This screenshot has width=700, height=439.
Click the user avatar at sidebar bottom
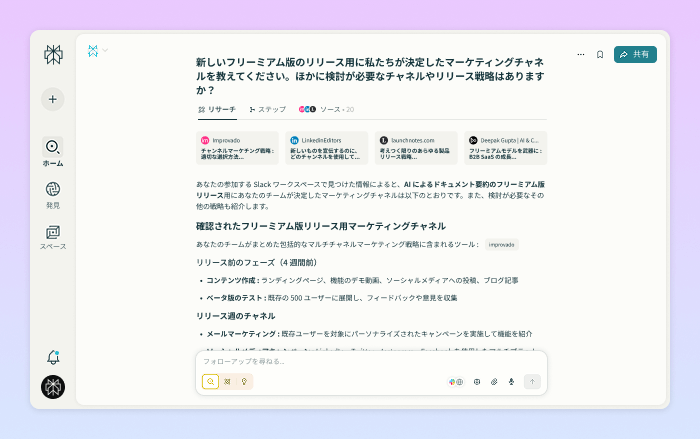(53, 387)
